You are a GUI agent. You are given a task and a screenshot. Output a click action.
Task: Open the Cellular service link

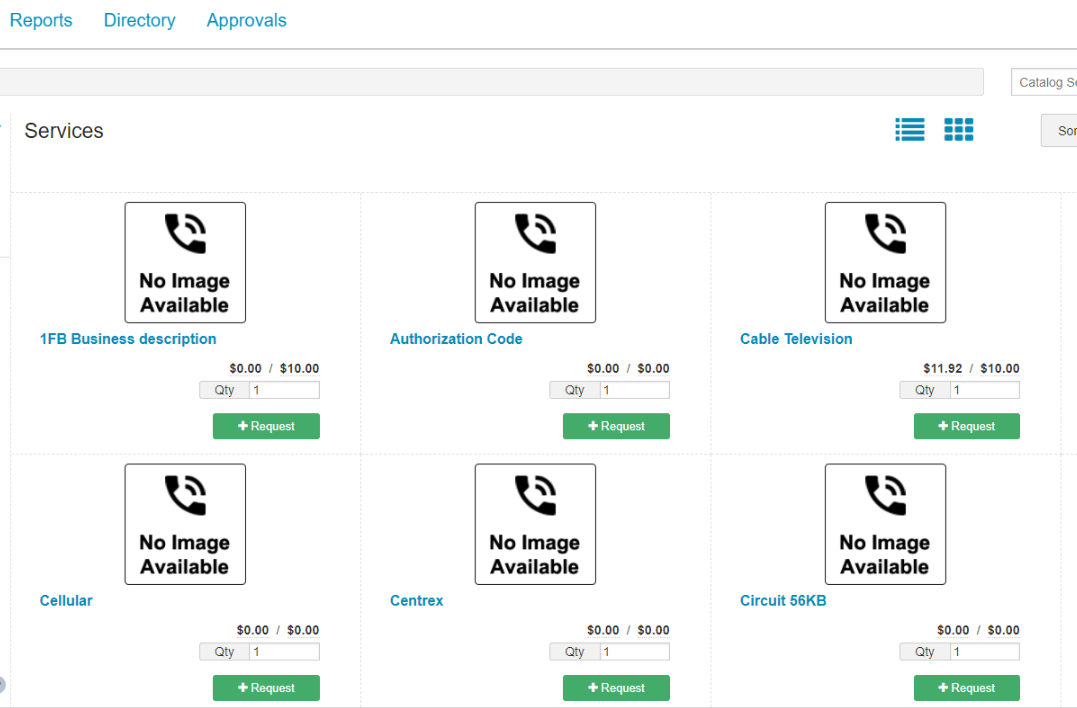pyautogui.click(x=66, y=601)
